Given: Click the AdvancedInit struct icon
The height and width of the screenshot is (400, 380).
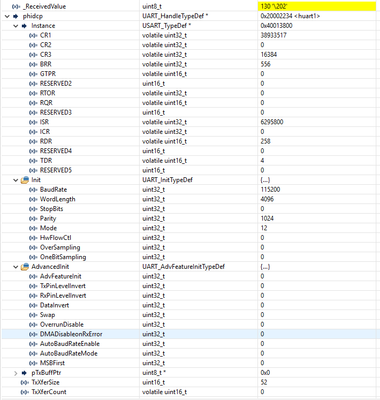Looking at the screenshot, I should pyautogui.click(x=25, y=267).
